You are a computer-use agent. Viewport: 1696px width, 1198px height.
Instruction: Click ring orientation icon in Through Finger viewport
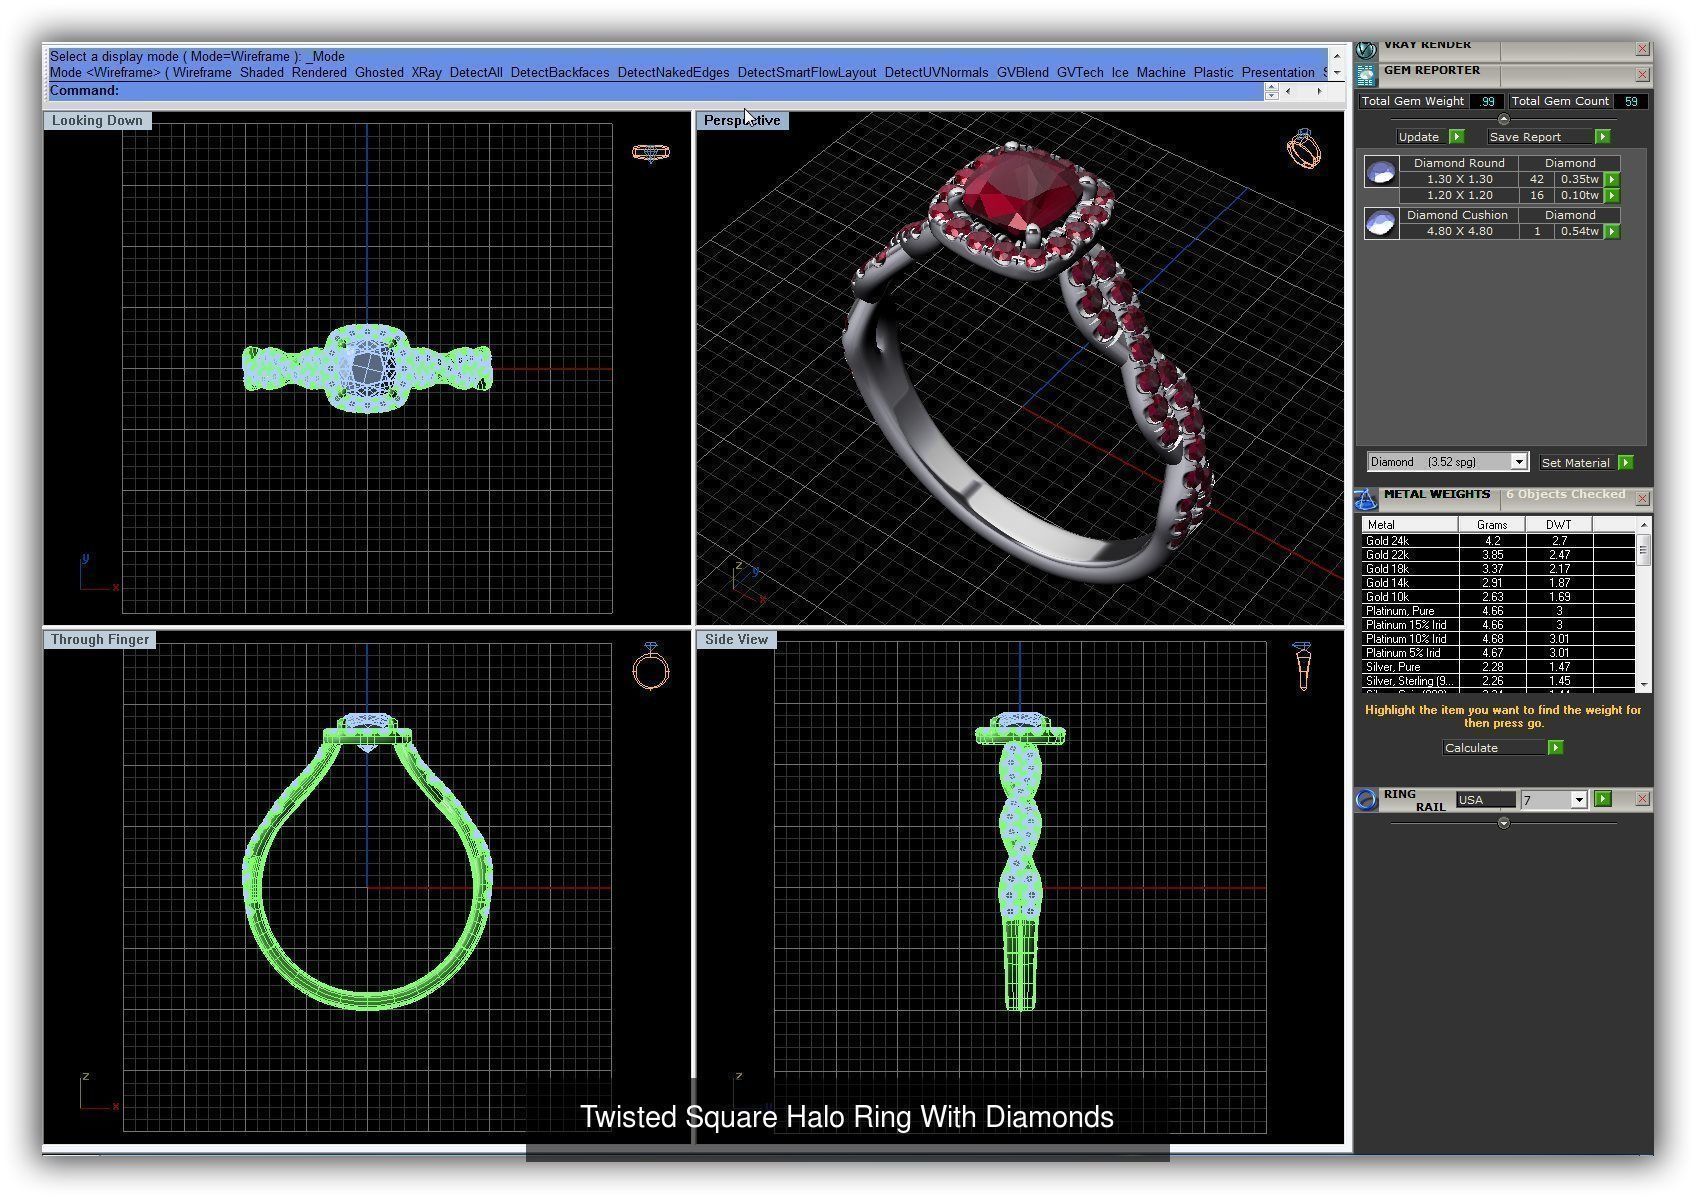coord(650,666)
